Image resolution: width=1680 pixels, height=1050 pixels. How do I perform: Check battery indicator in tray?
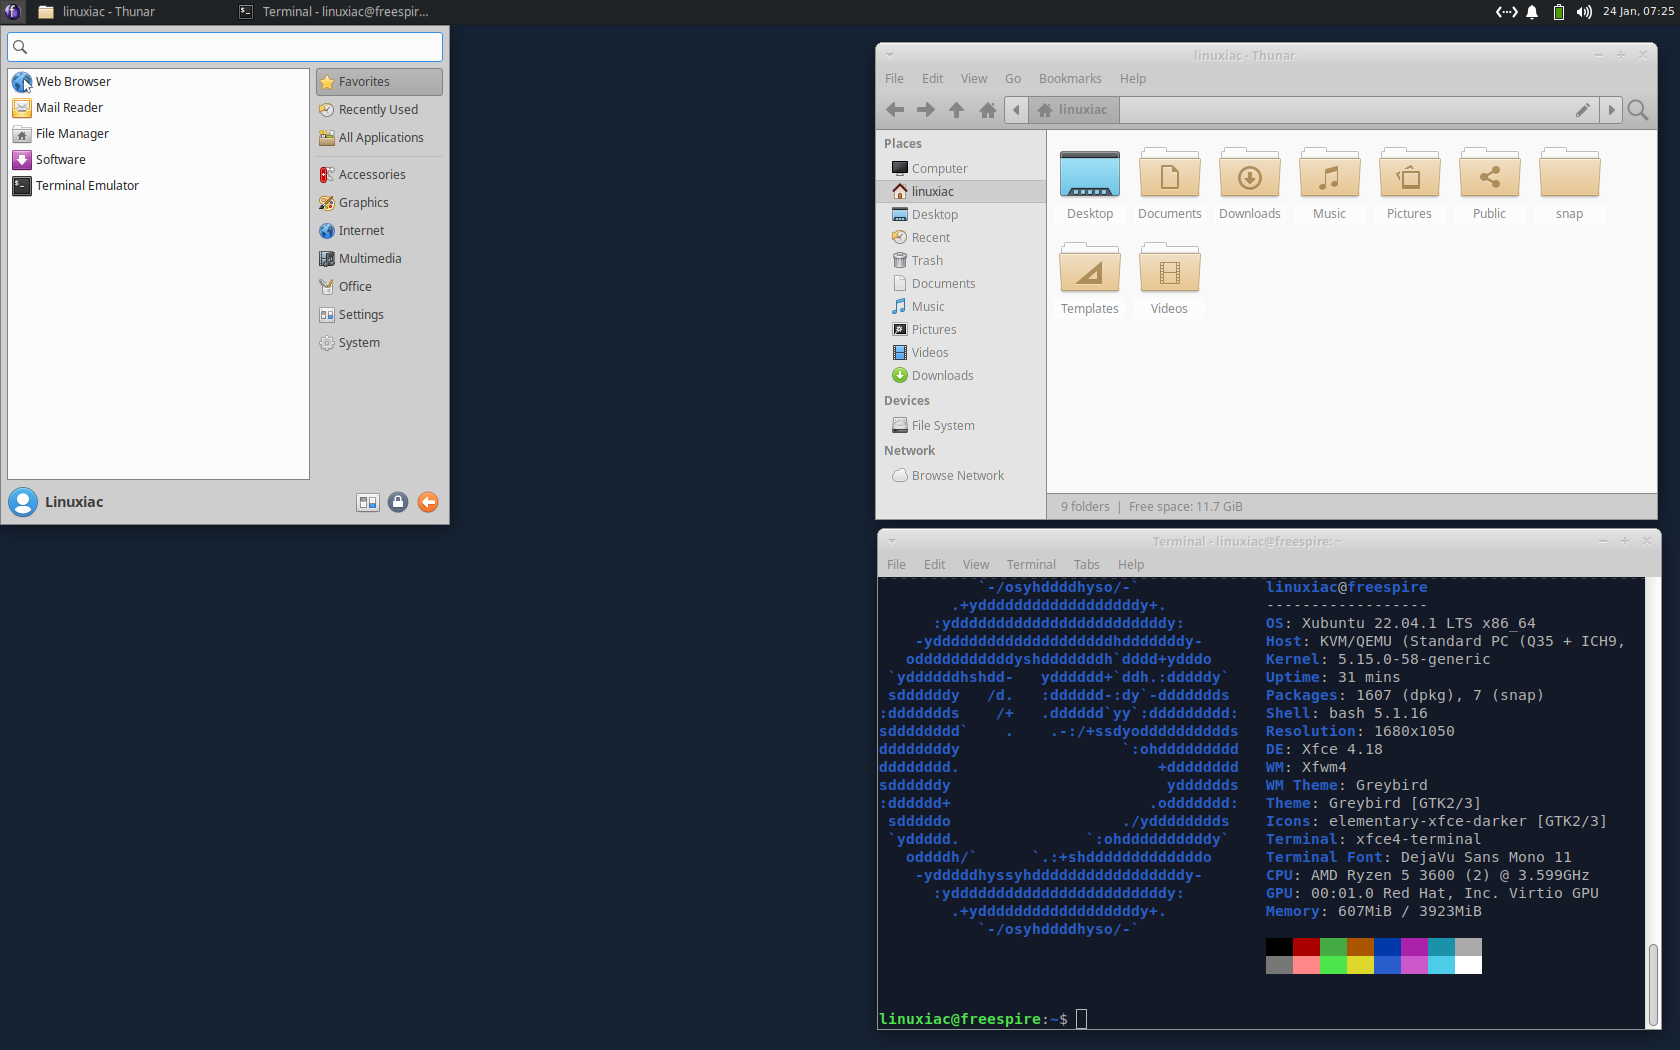1558,12
